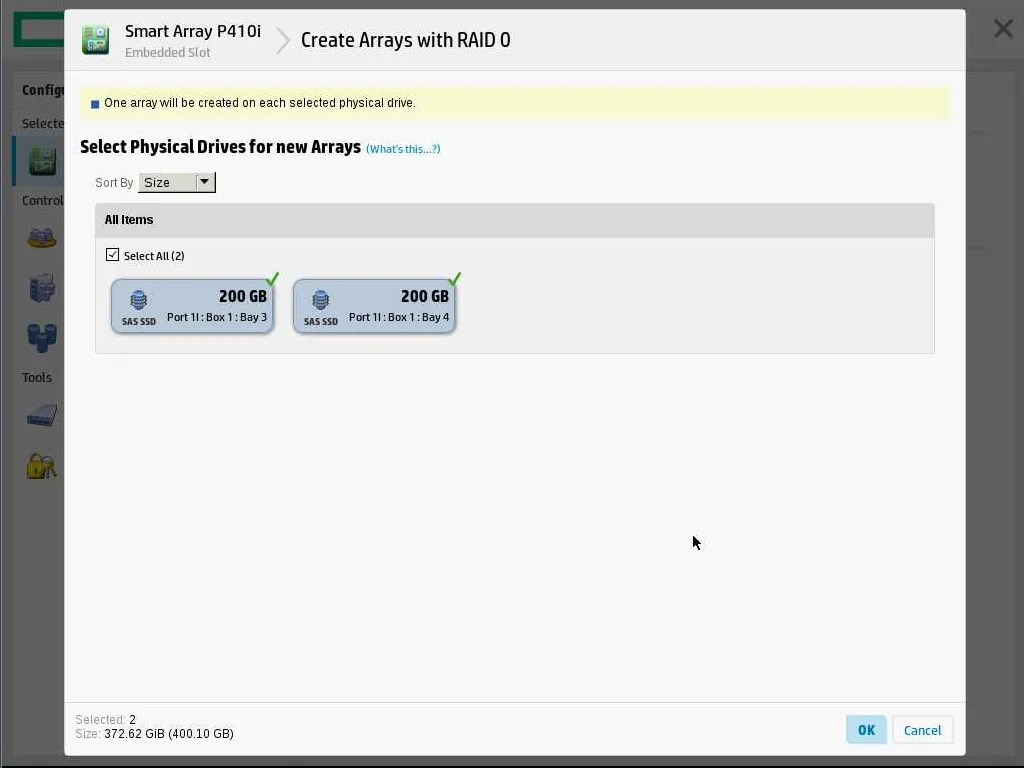
Task: Open the arrays icon in the background sidebar
Action: (x=42, y=238)
